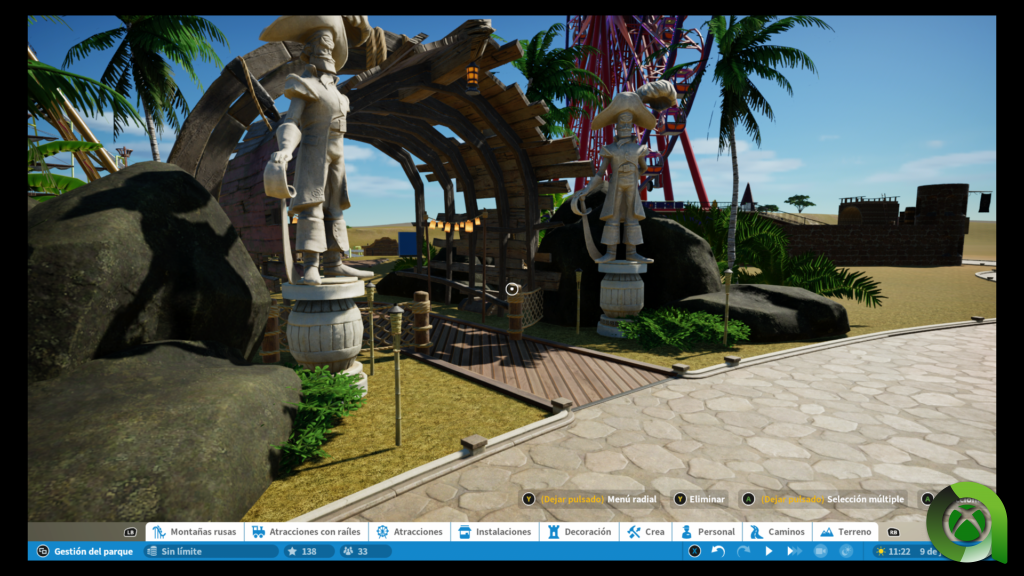Open the Decoración tab
Viewport: 1024px width, 576px height.
click(578, 532)
